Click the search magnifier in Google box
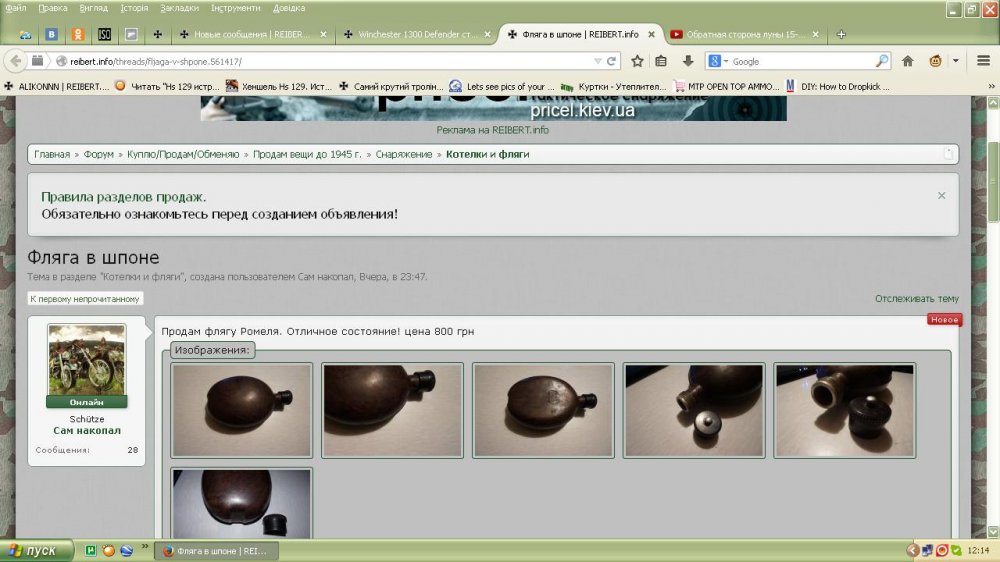This screenshot has width=1000, height=562. click(882, 61)
